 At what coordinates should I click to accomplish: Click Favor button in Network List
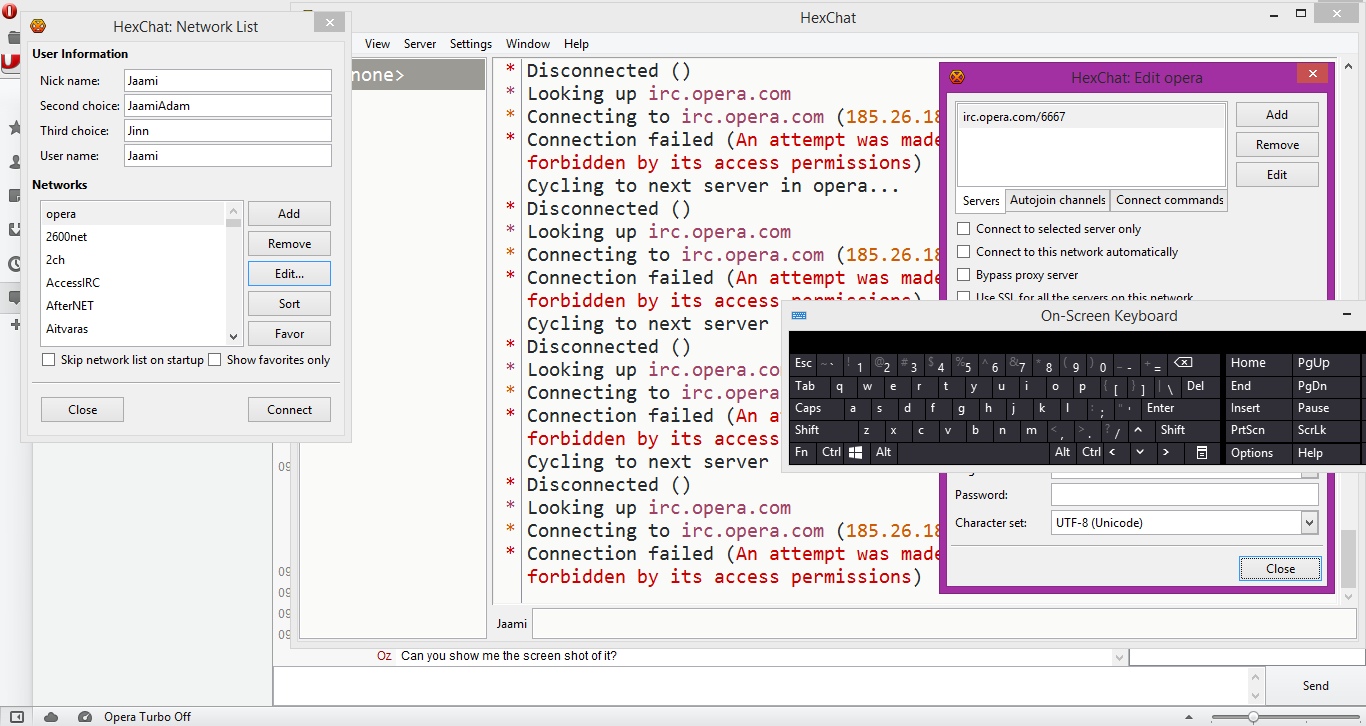(x=289, y=334)
